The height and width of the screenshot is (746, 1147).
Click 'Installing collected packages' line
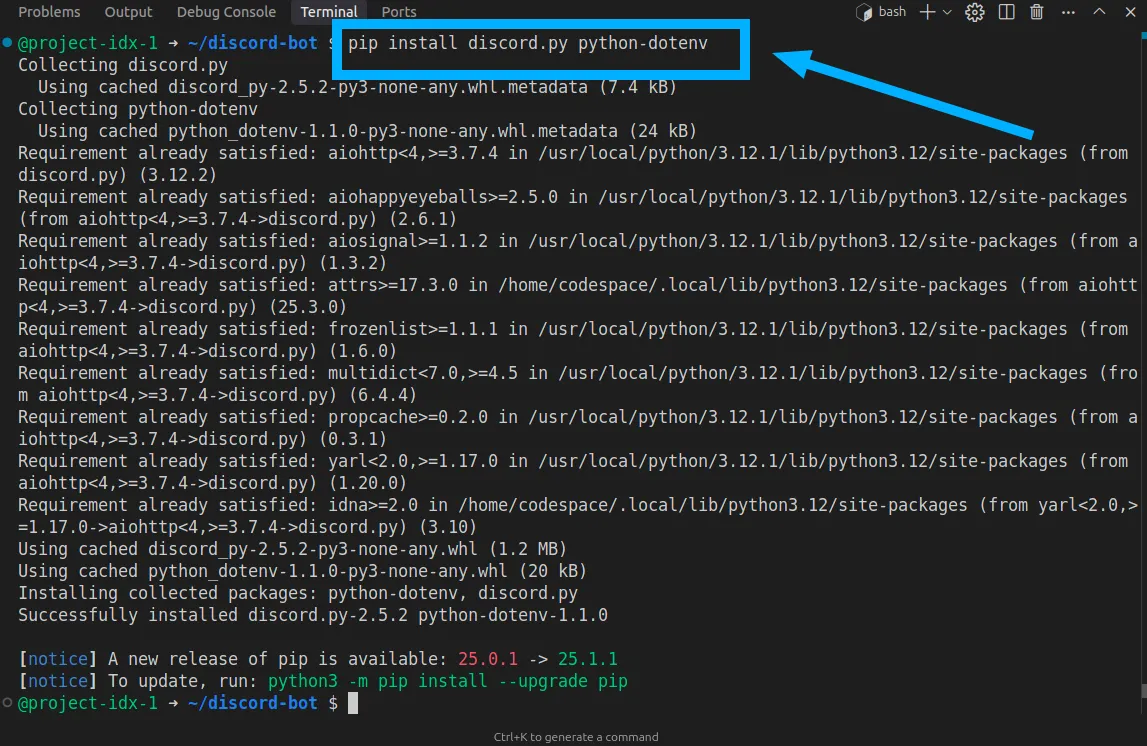tap(298, 593)
